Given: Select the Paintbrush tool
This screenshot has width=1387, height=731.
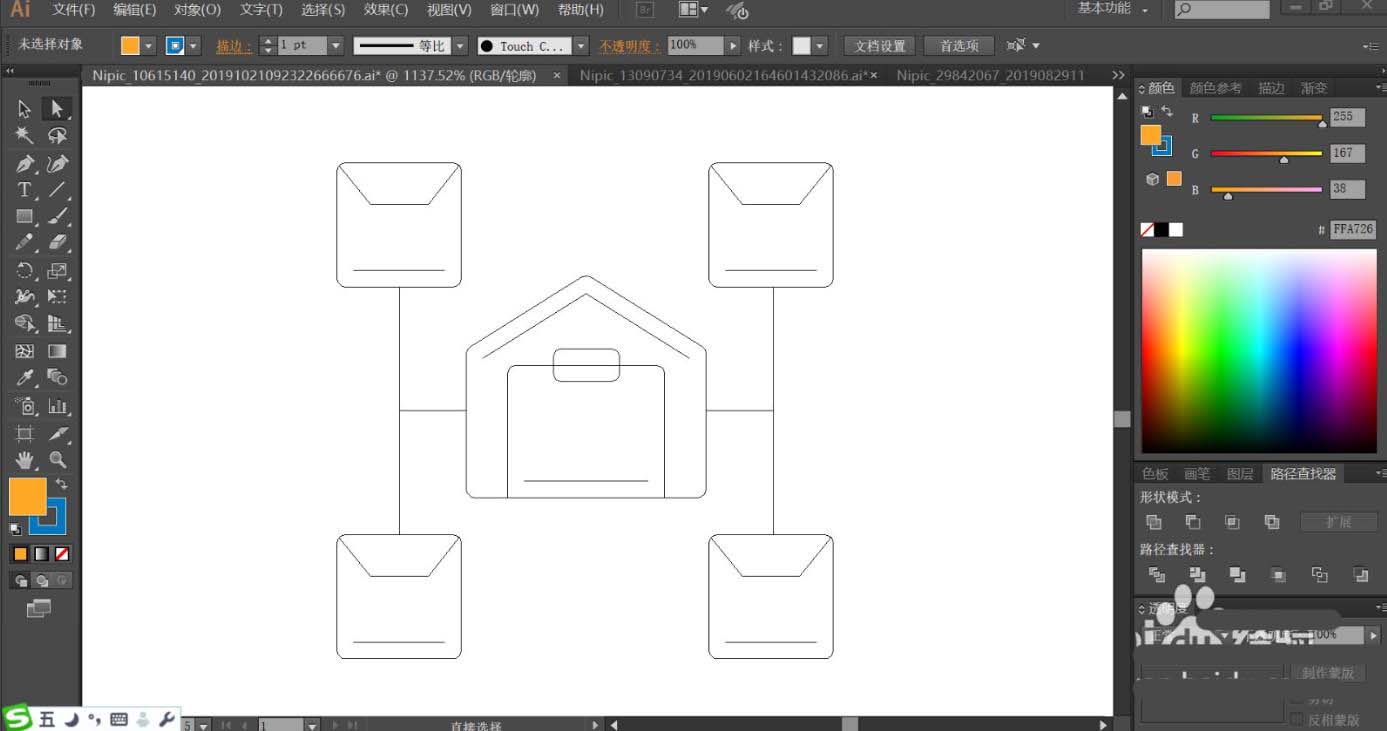Looking at the screenshot, I should (57, 217).
